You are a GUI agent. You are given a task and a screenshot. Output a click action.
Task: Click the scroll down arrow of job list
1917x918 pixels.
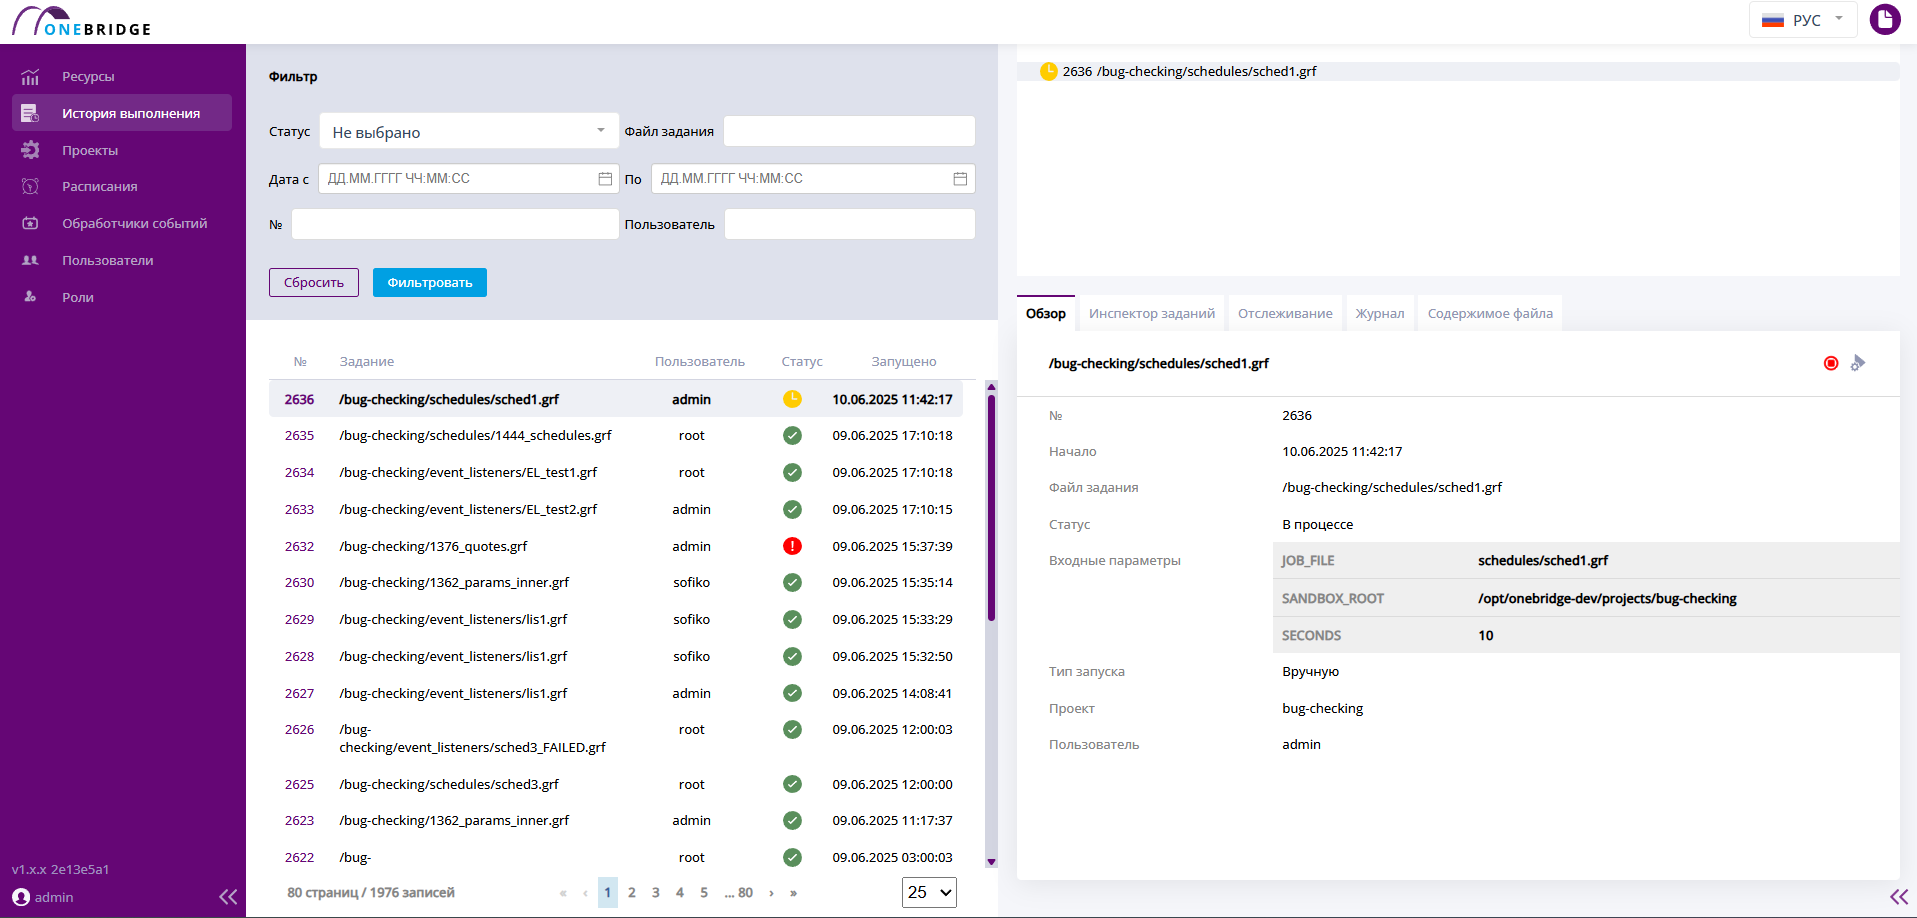click(x=991, y=861)
